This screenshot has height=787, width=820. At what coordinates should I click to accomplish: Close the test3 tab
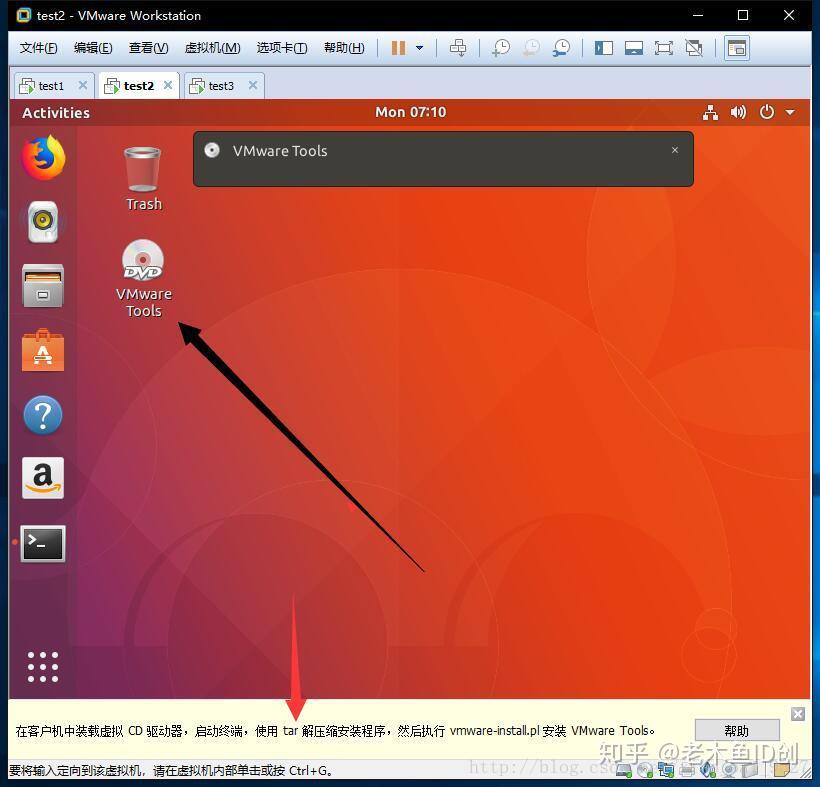[x=253, y=85]
